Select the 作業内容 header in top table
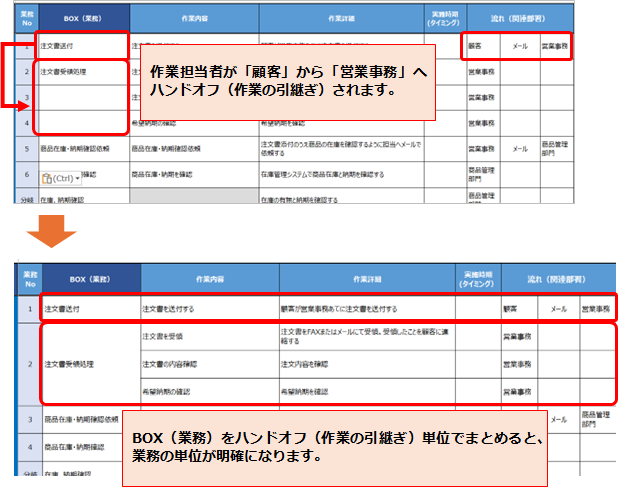The width and height of the screenshot is (618, 487). pyautogui.click(x=194, y=19)
